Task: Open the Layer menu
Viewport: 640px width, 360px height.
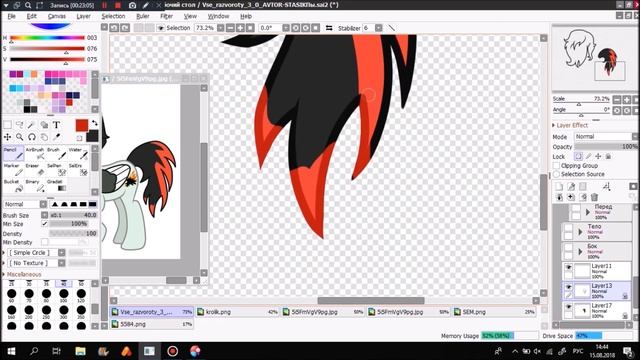Action: pyautogui.click(x=84, y=16)
